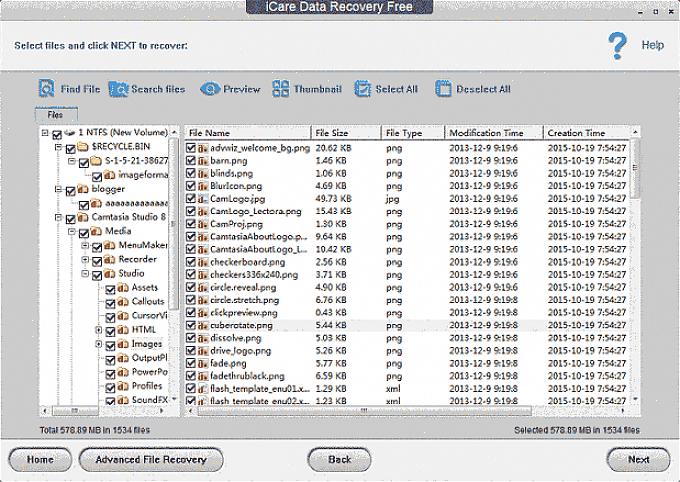The height and width of the screenshot is (482, 680).
Task: Open Advanced File Recovery
Action: pos(151,459)
